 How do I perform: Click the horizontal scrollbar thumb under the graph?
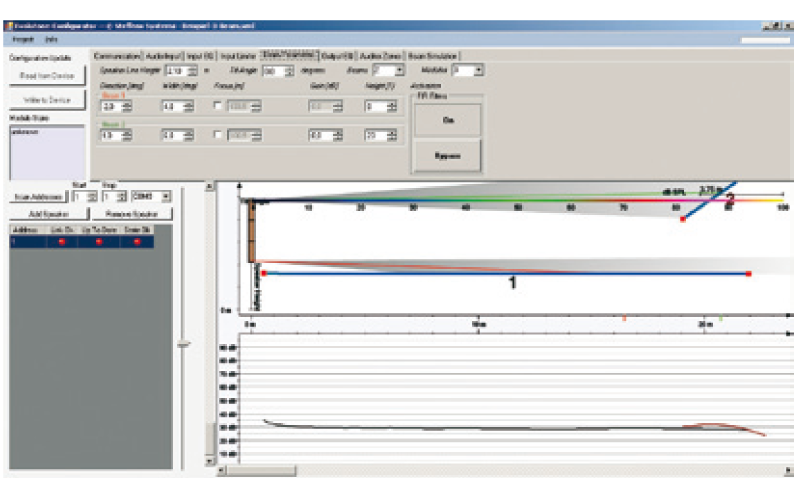tap(261, 470)
